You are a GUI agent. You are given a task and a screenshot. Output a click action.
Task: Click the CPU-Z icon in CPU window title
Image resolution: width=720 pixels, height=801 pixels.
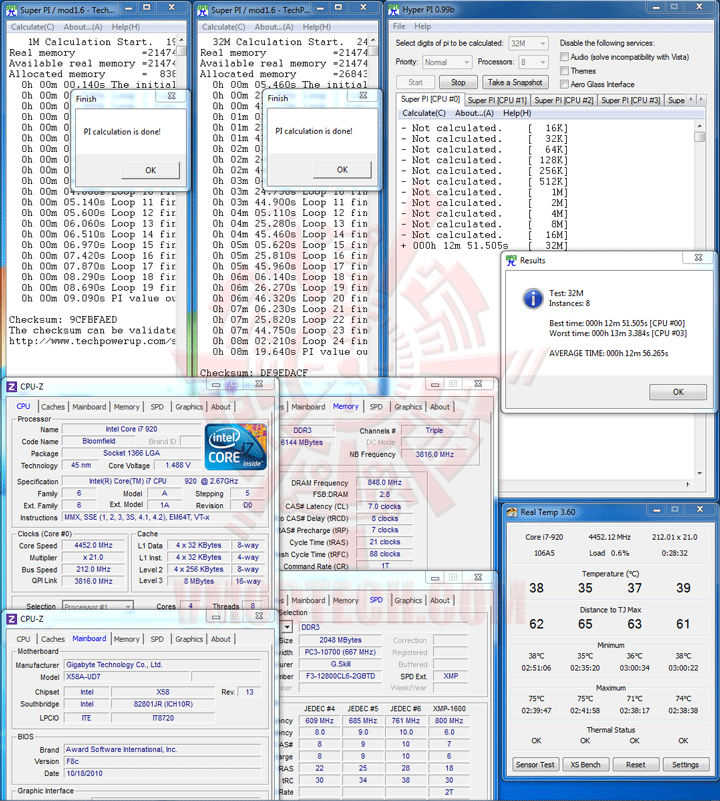[x=12, y=387]
